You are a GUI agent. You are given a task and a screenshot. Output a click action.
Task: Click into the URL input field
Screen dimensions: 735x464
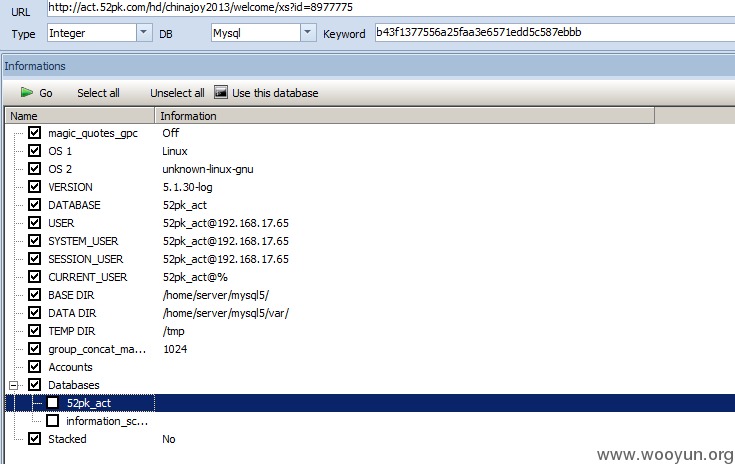pos(391,8)
